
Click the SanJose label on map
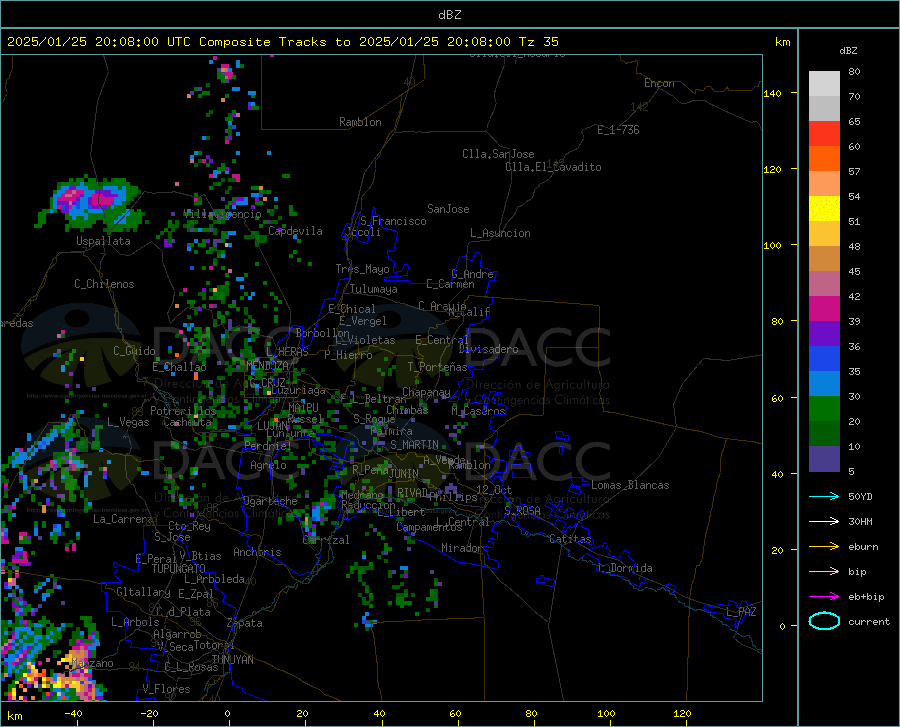pyautogui.click(x=448, y=209)
